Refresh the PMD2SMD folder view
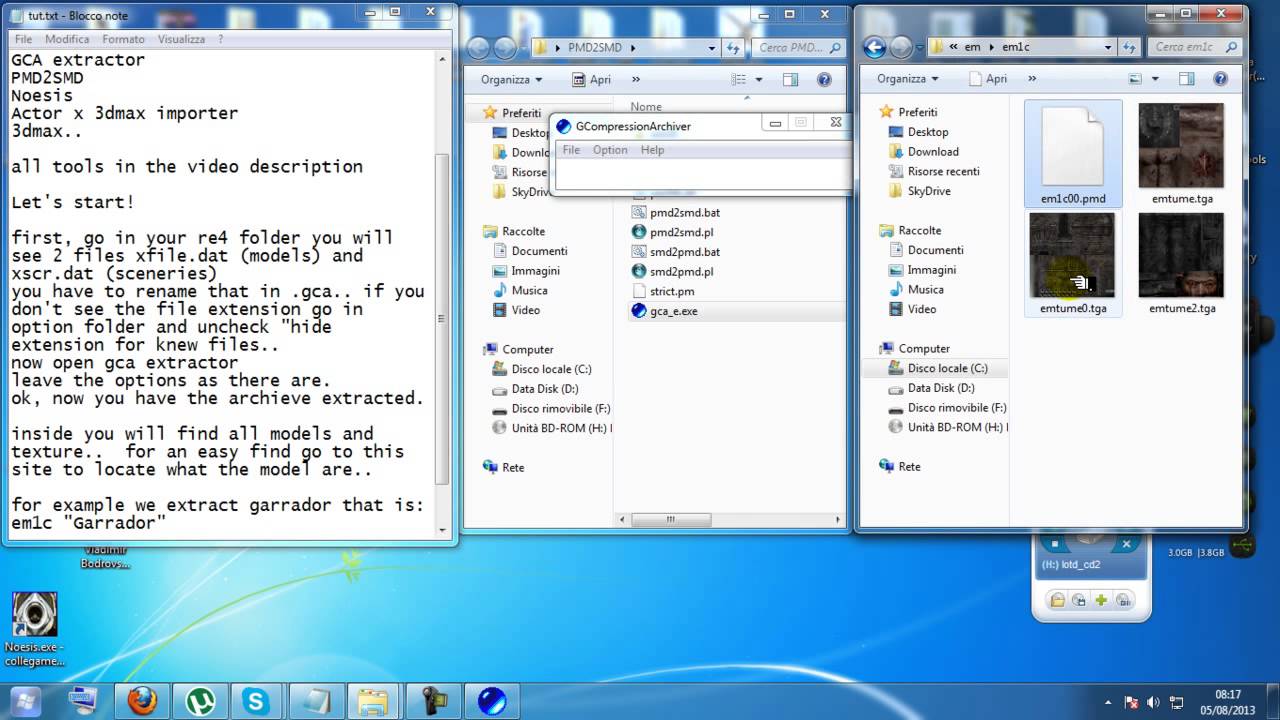The width and height of the screenshot is (1280, 720). (x=733, y=47)
